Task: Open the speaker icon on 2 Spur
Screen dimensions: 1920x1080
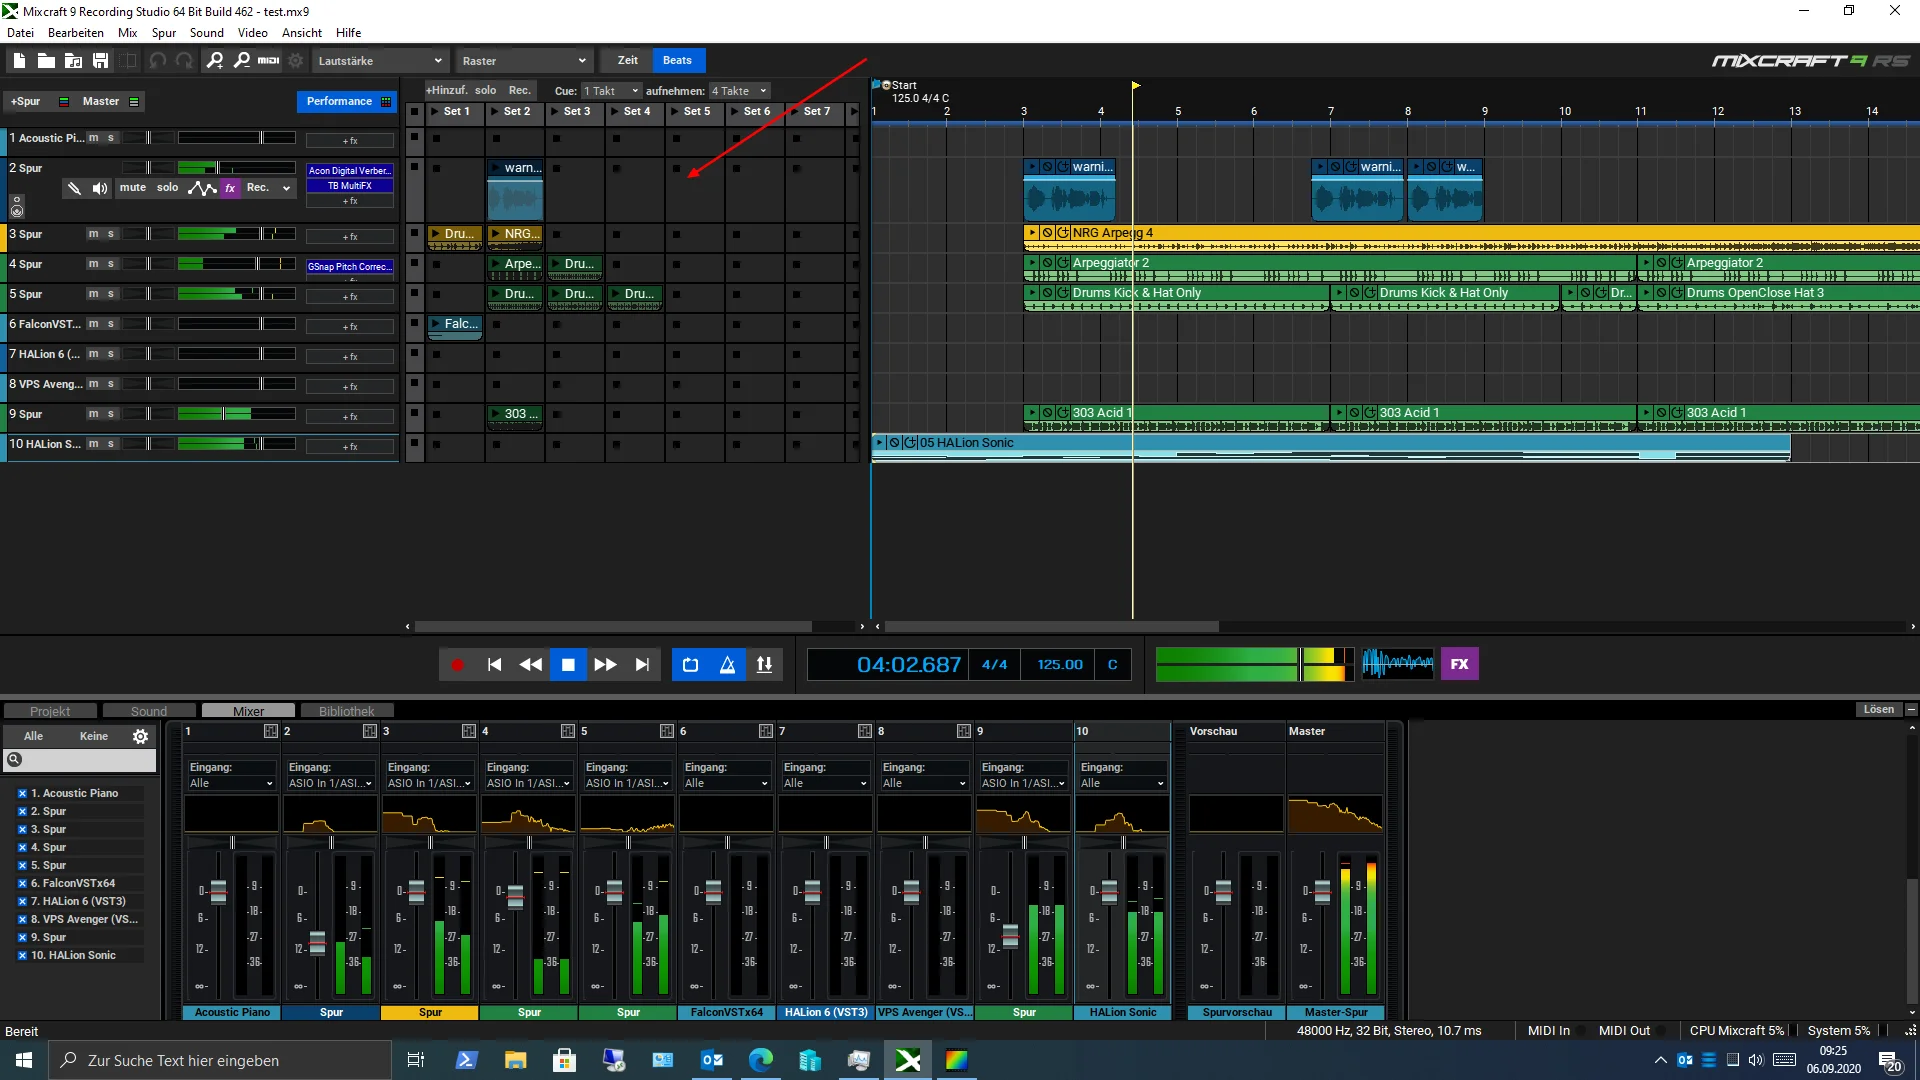Action: 100,188
